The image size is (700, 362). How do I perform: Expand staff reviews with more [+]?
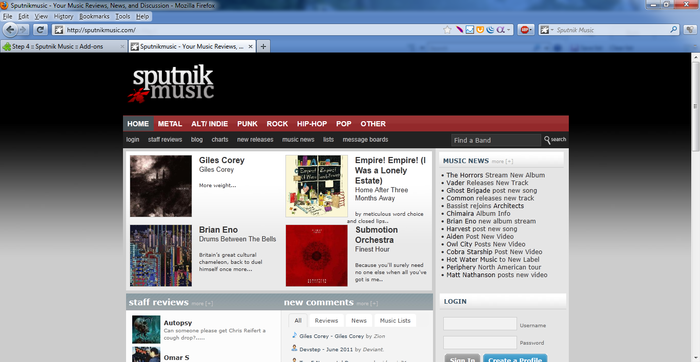(202, 304)
